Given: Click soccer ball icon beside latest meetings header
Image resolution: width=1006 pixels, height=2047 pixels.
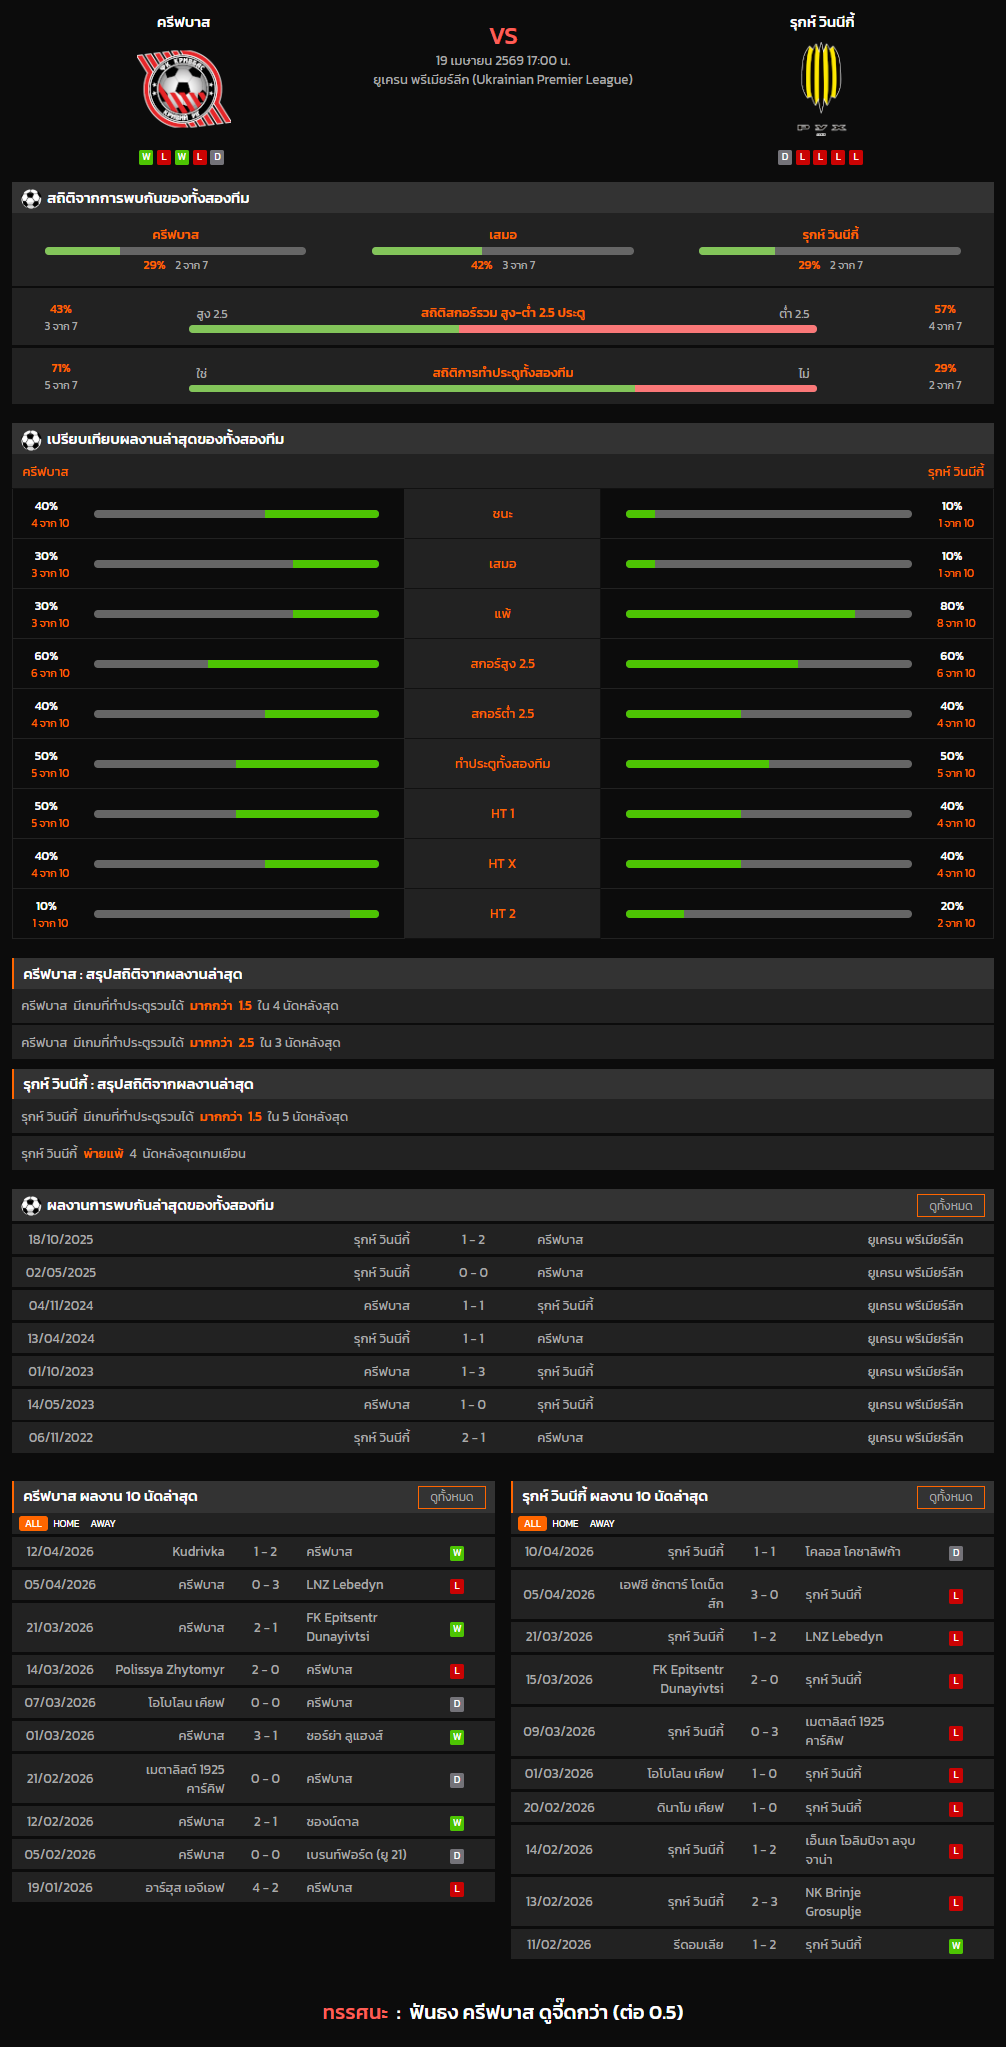Looking at the screenshot, I should point(31,1206).
